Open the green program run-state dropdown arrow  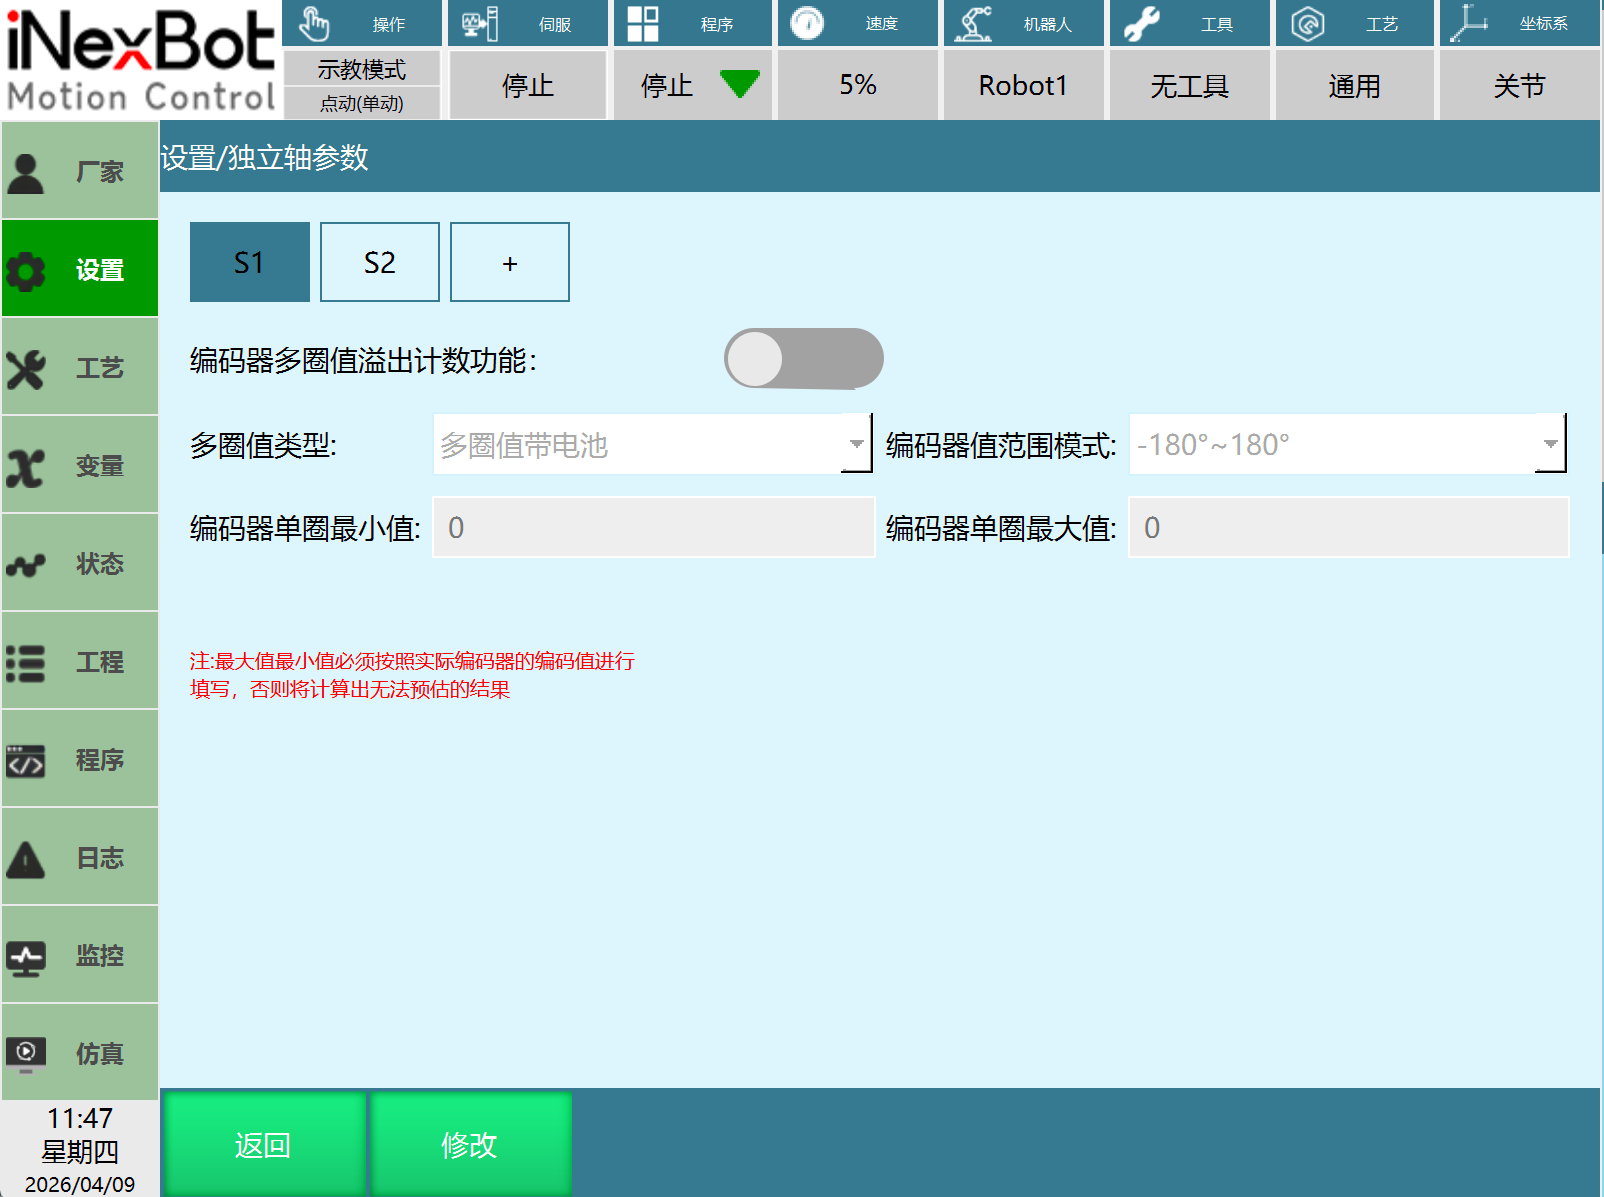[x=741, y=85]
